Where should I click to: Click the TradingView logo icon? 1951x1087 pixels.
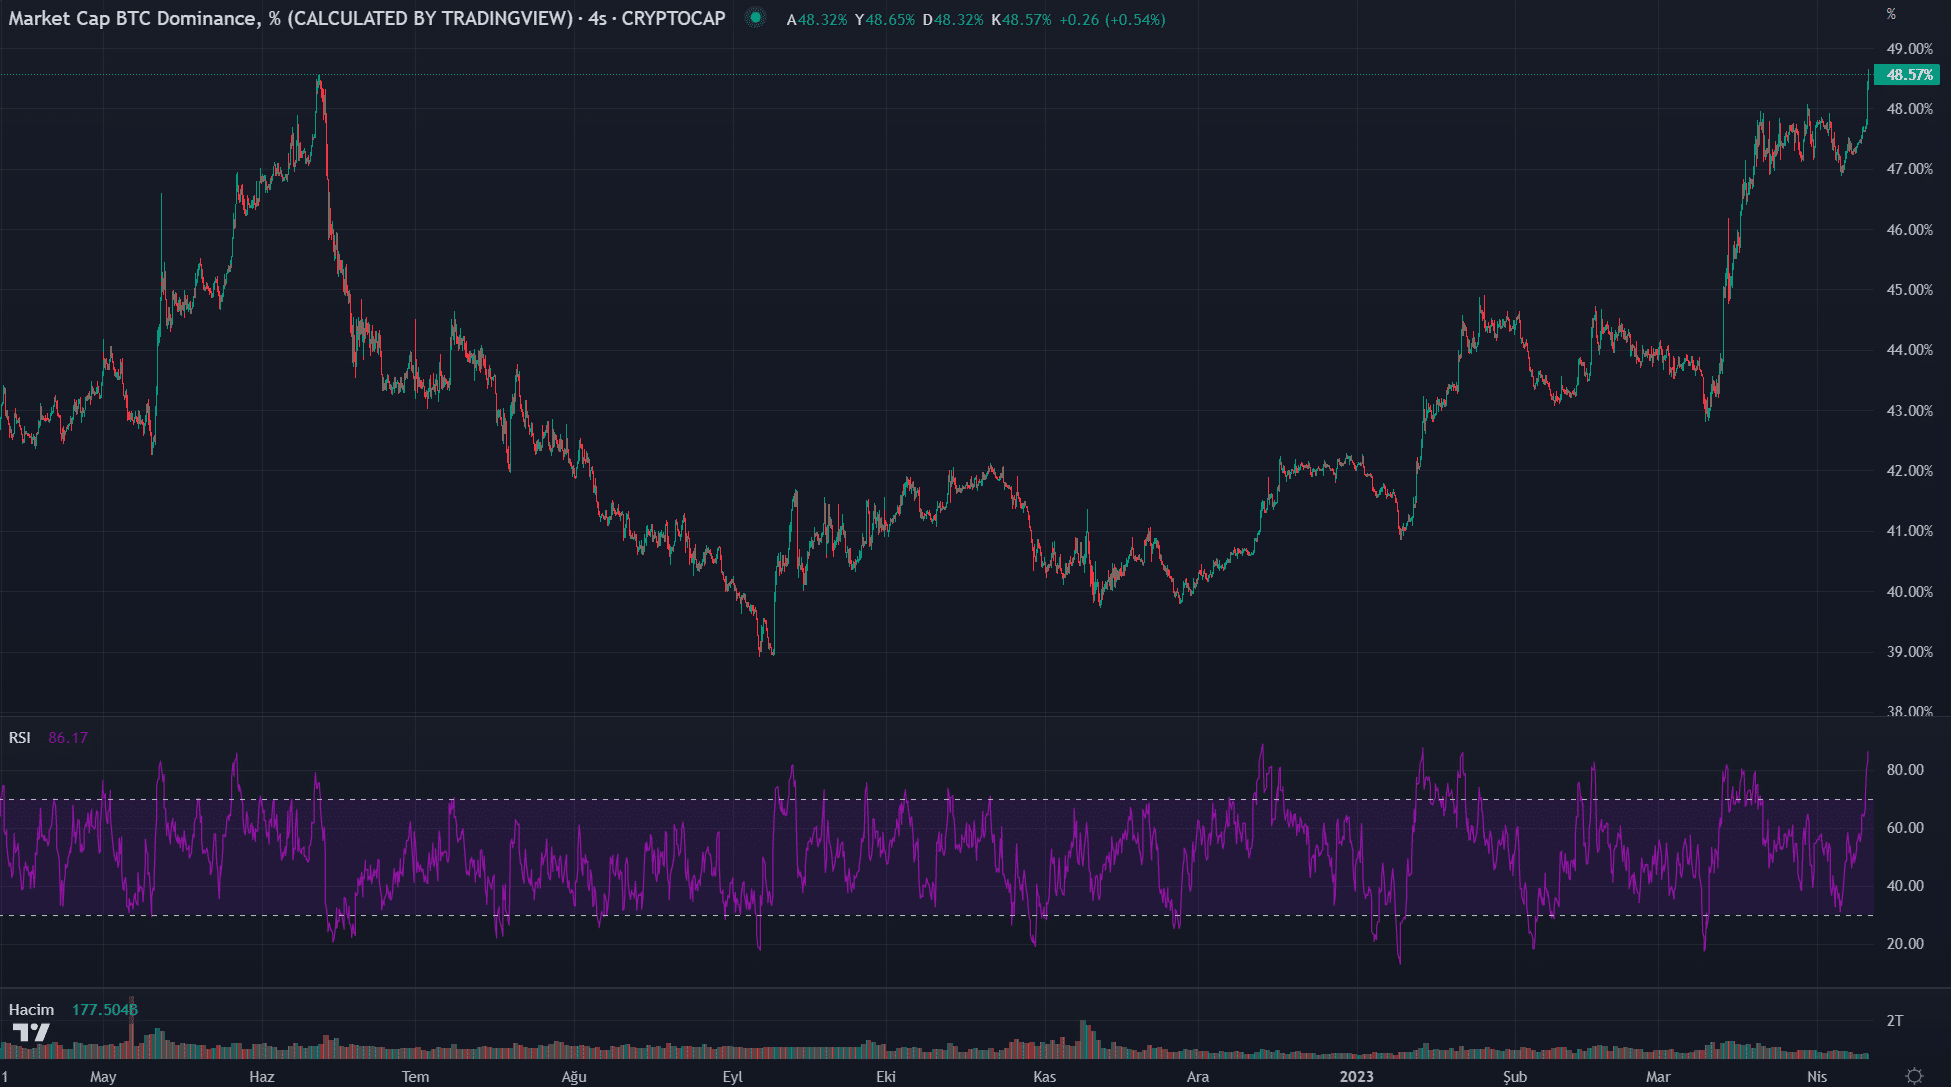pos(30,1033)
